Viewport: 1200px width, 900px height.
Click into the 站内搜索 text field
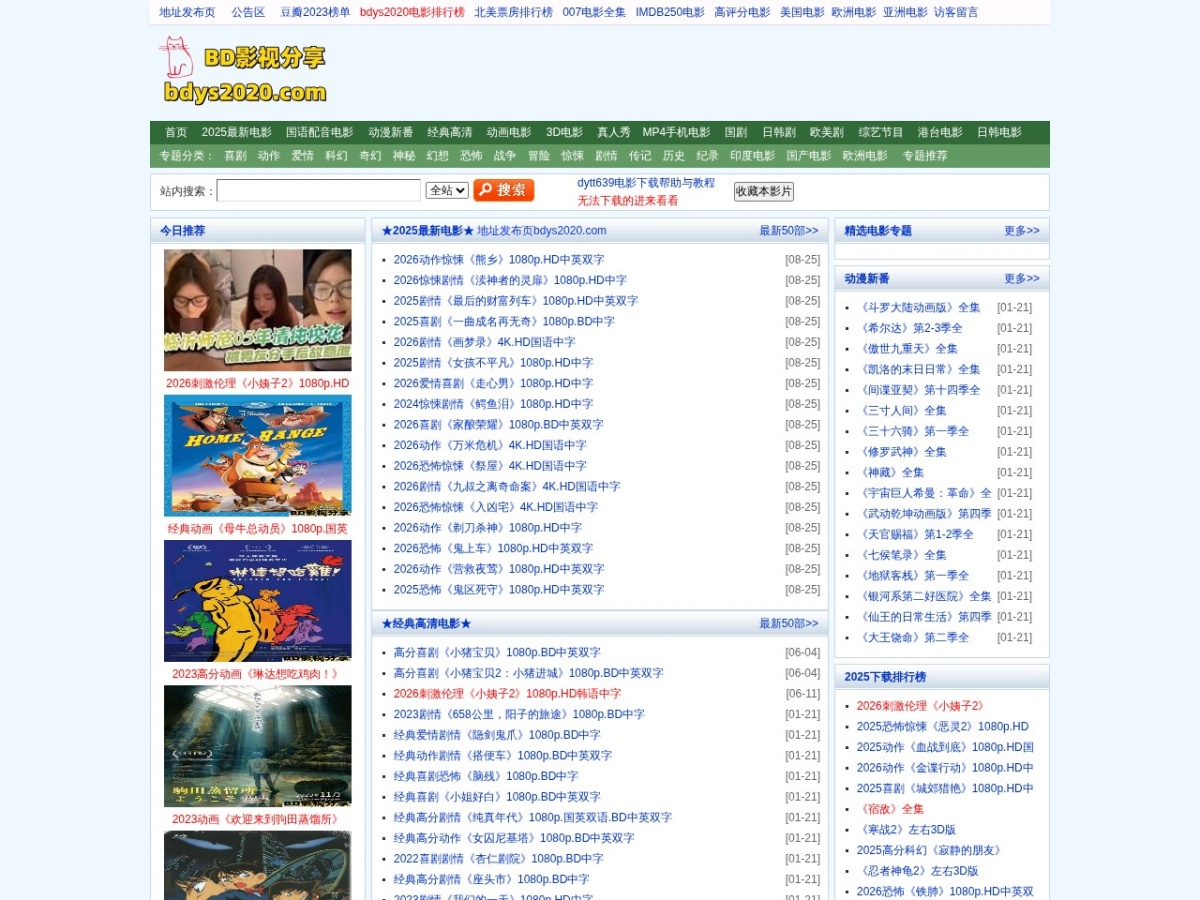pos(319,190)
